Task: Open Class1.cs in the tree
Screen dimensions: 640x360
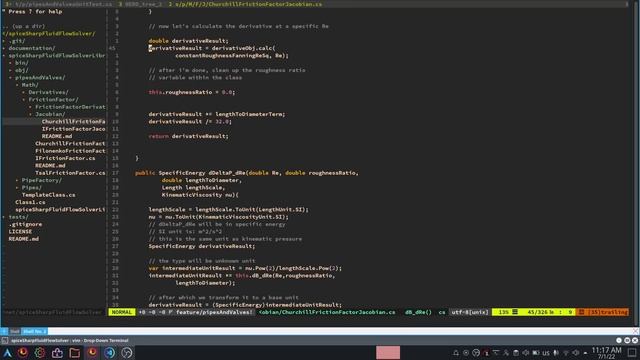Action: [x=30, y=202]
